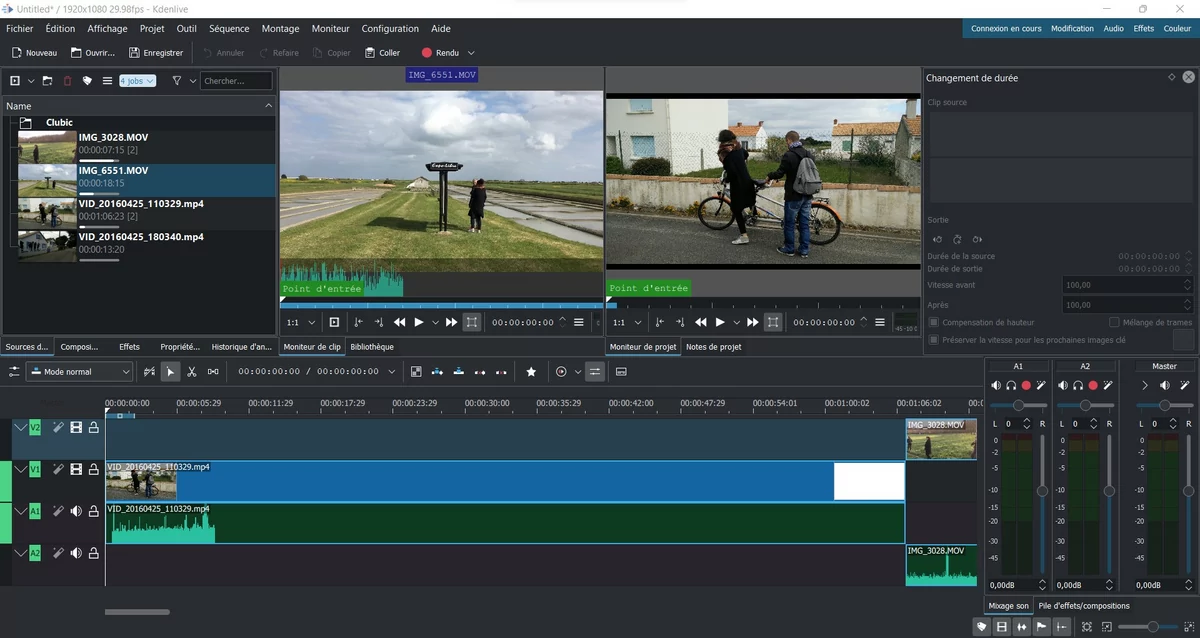Viewport: 1200px width, 638px height.
Task: Mute the A1 audio track in timeline
Action: coord(76,511)
